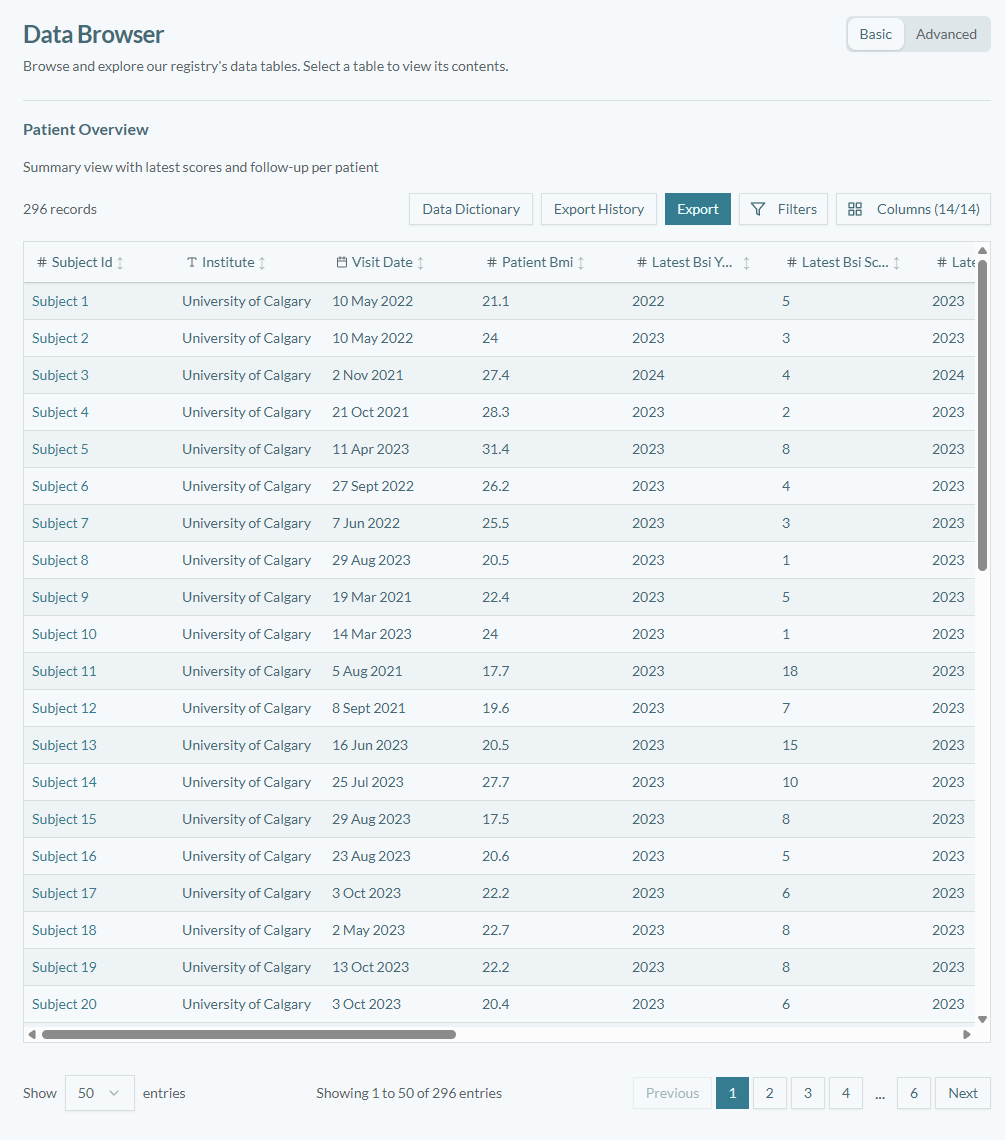Image resolution: width=1005 pixels, height=1140 pixels.
Task: Click the Export button
Action: pos(697,209)
